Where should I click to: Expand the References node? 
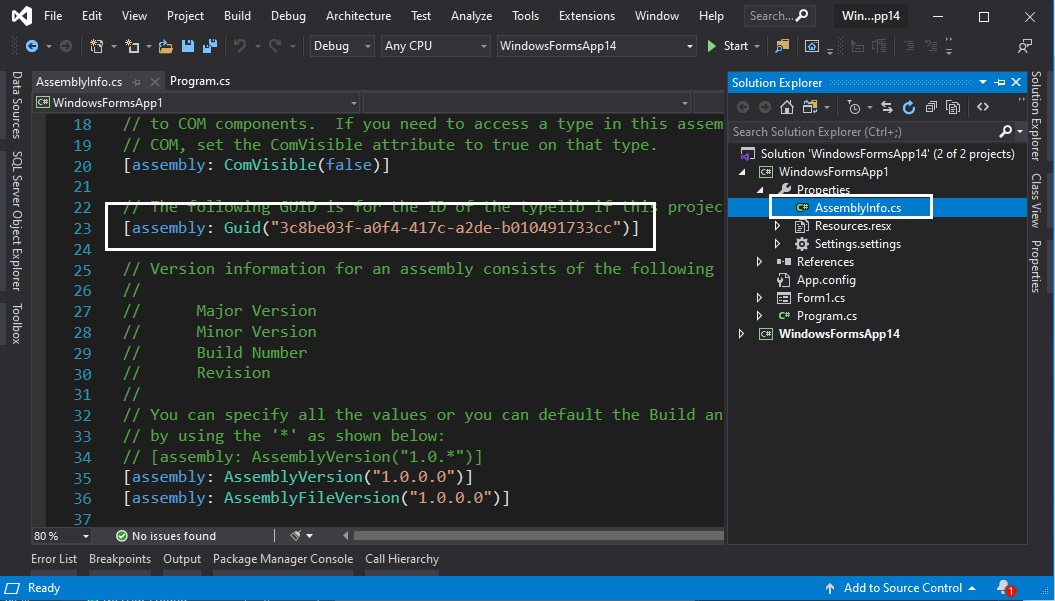(x=760, y=261)
